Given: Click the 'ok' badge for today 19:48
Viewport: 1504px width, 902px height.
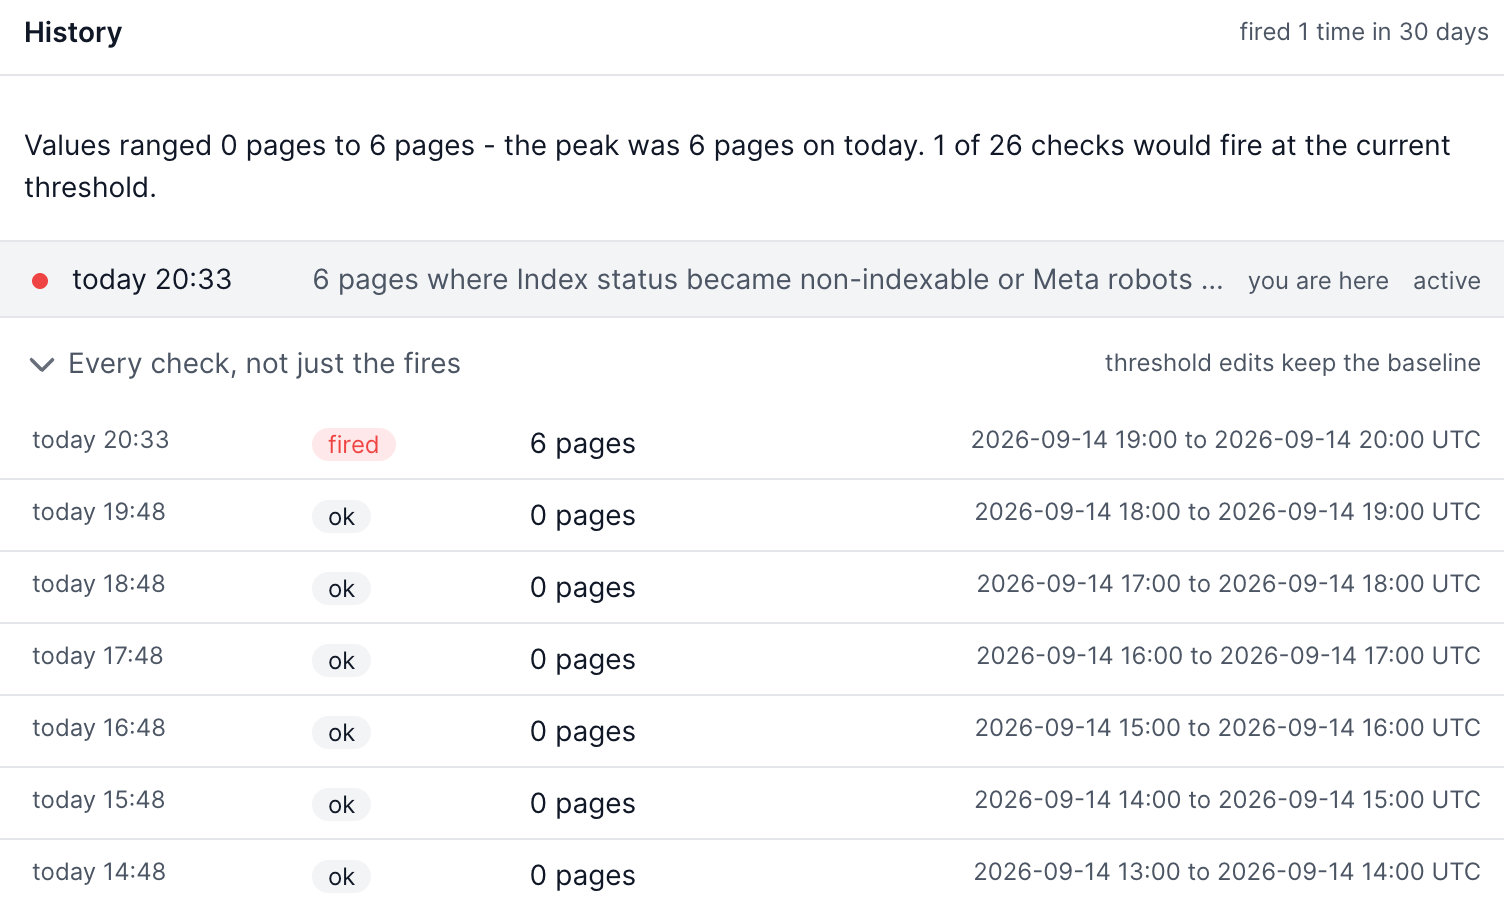Looking at the screenshot, I should tap(341, 516).
